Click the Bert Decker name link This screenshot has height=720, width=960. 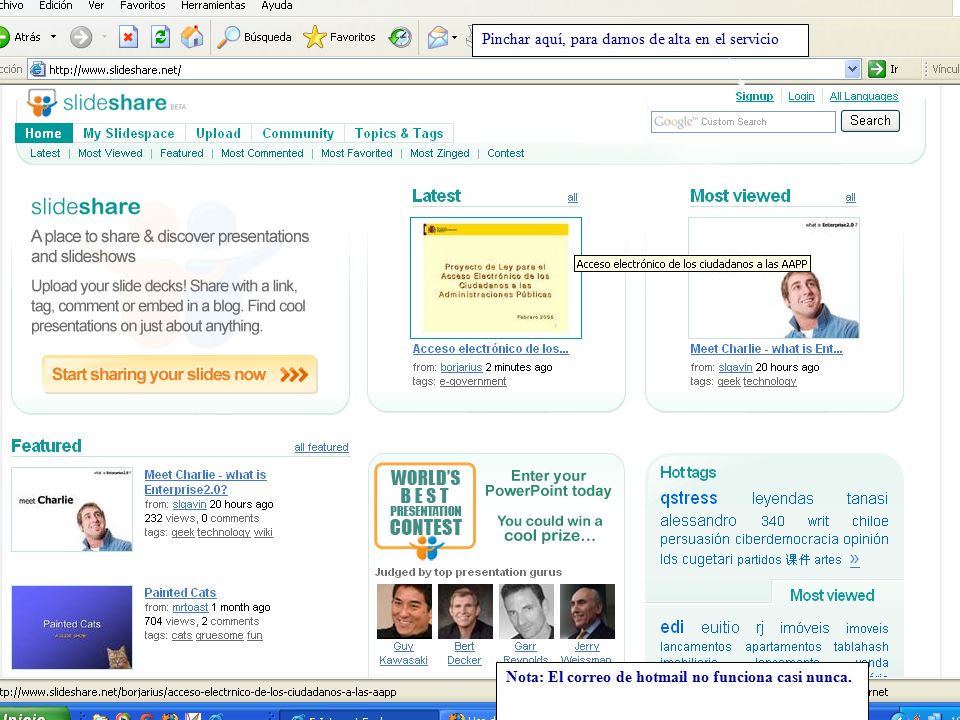coord(464,653)
